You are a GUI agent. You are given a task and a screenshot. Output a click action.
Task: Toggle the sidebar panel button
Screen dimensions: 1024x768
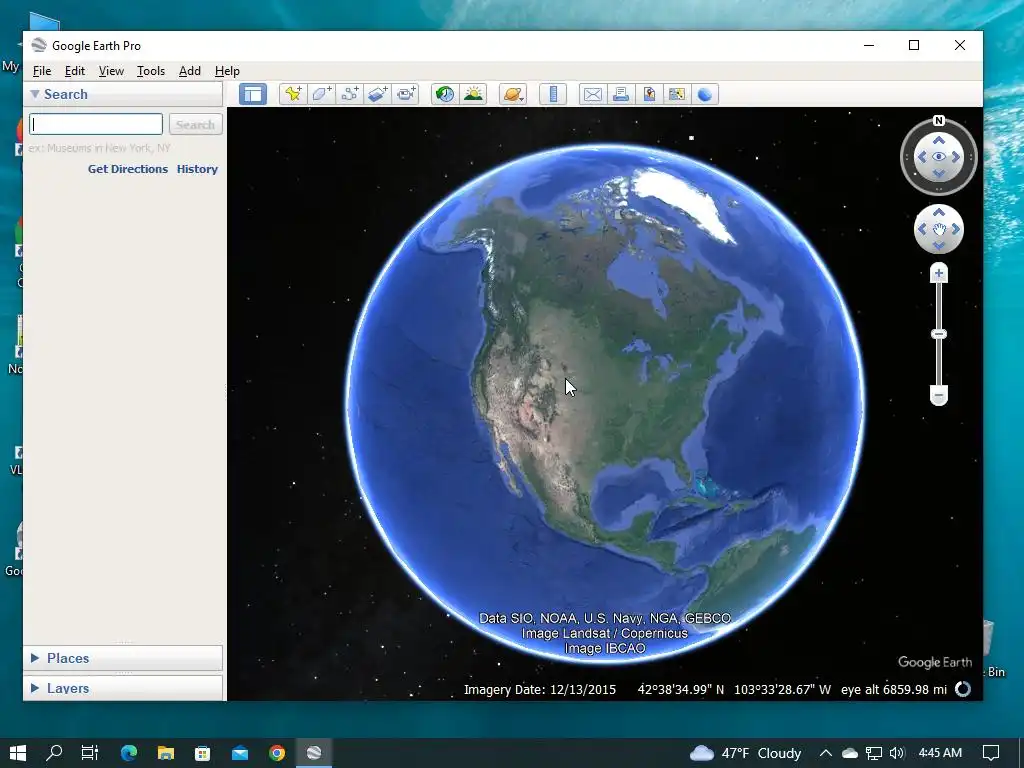[x=253, y=94]
